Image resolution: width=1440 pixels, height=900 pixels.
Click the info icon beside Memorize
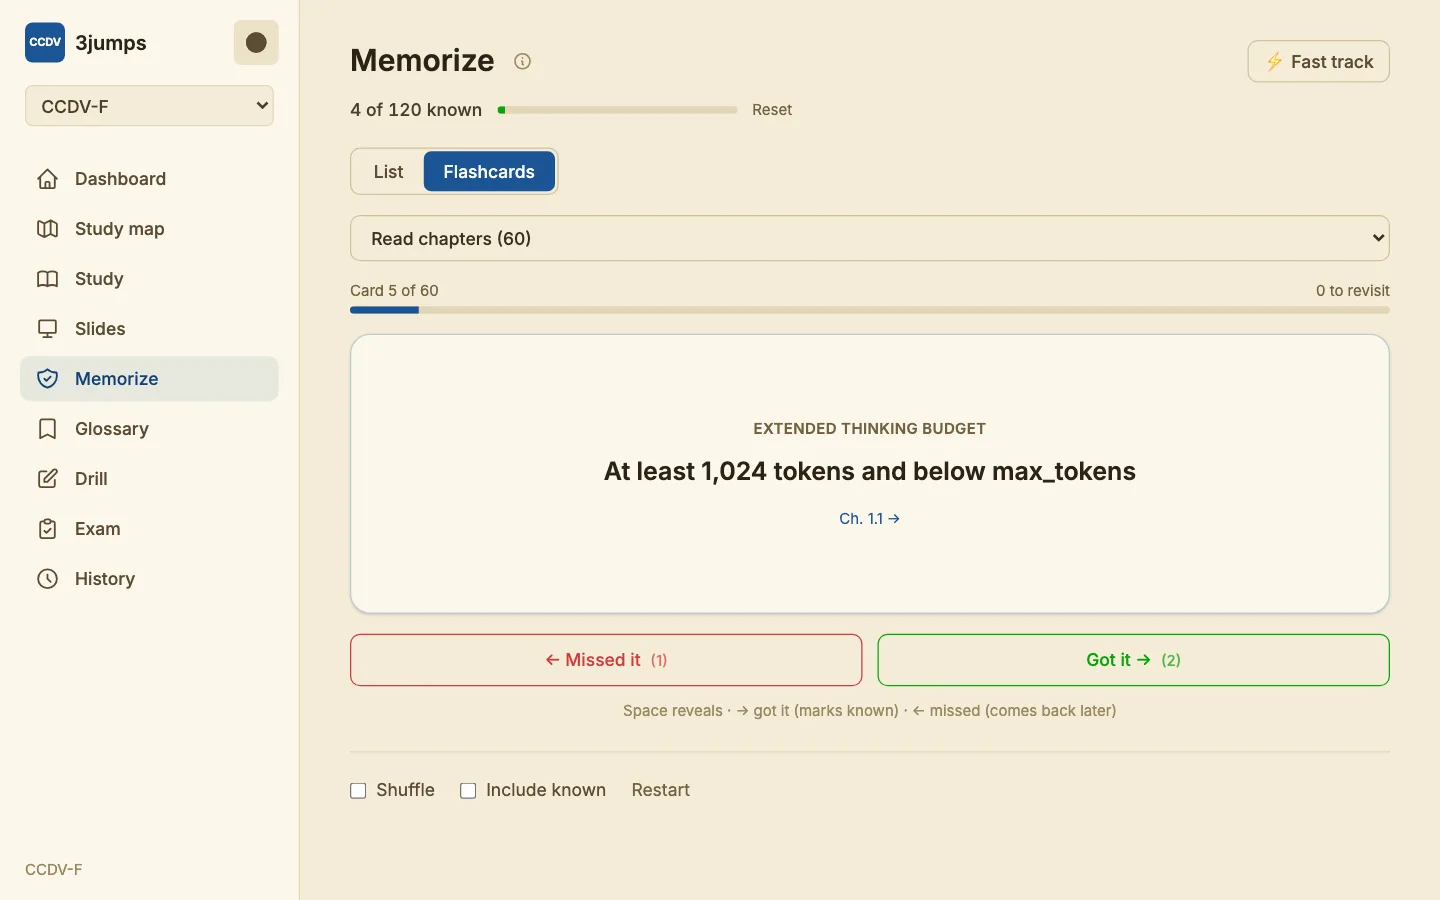[522, 62]
